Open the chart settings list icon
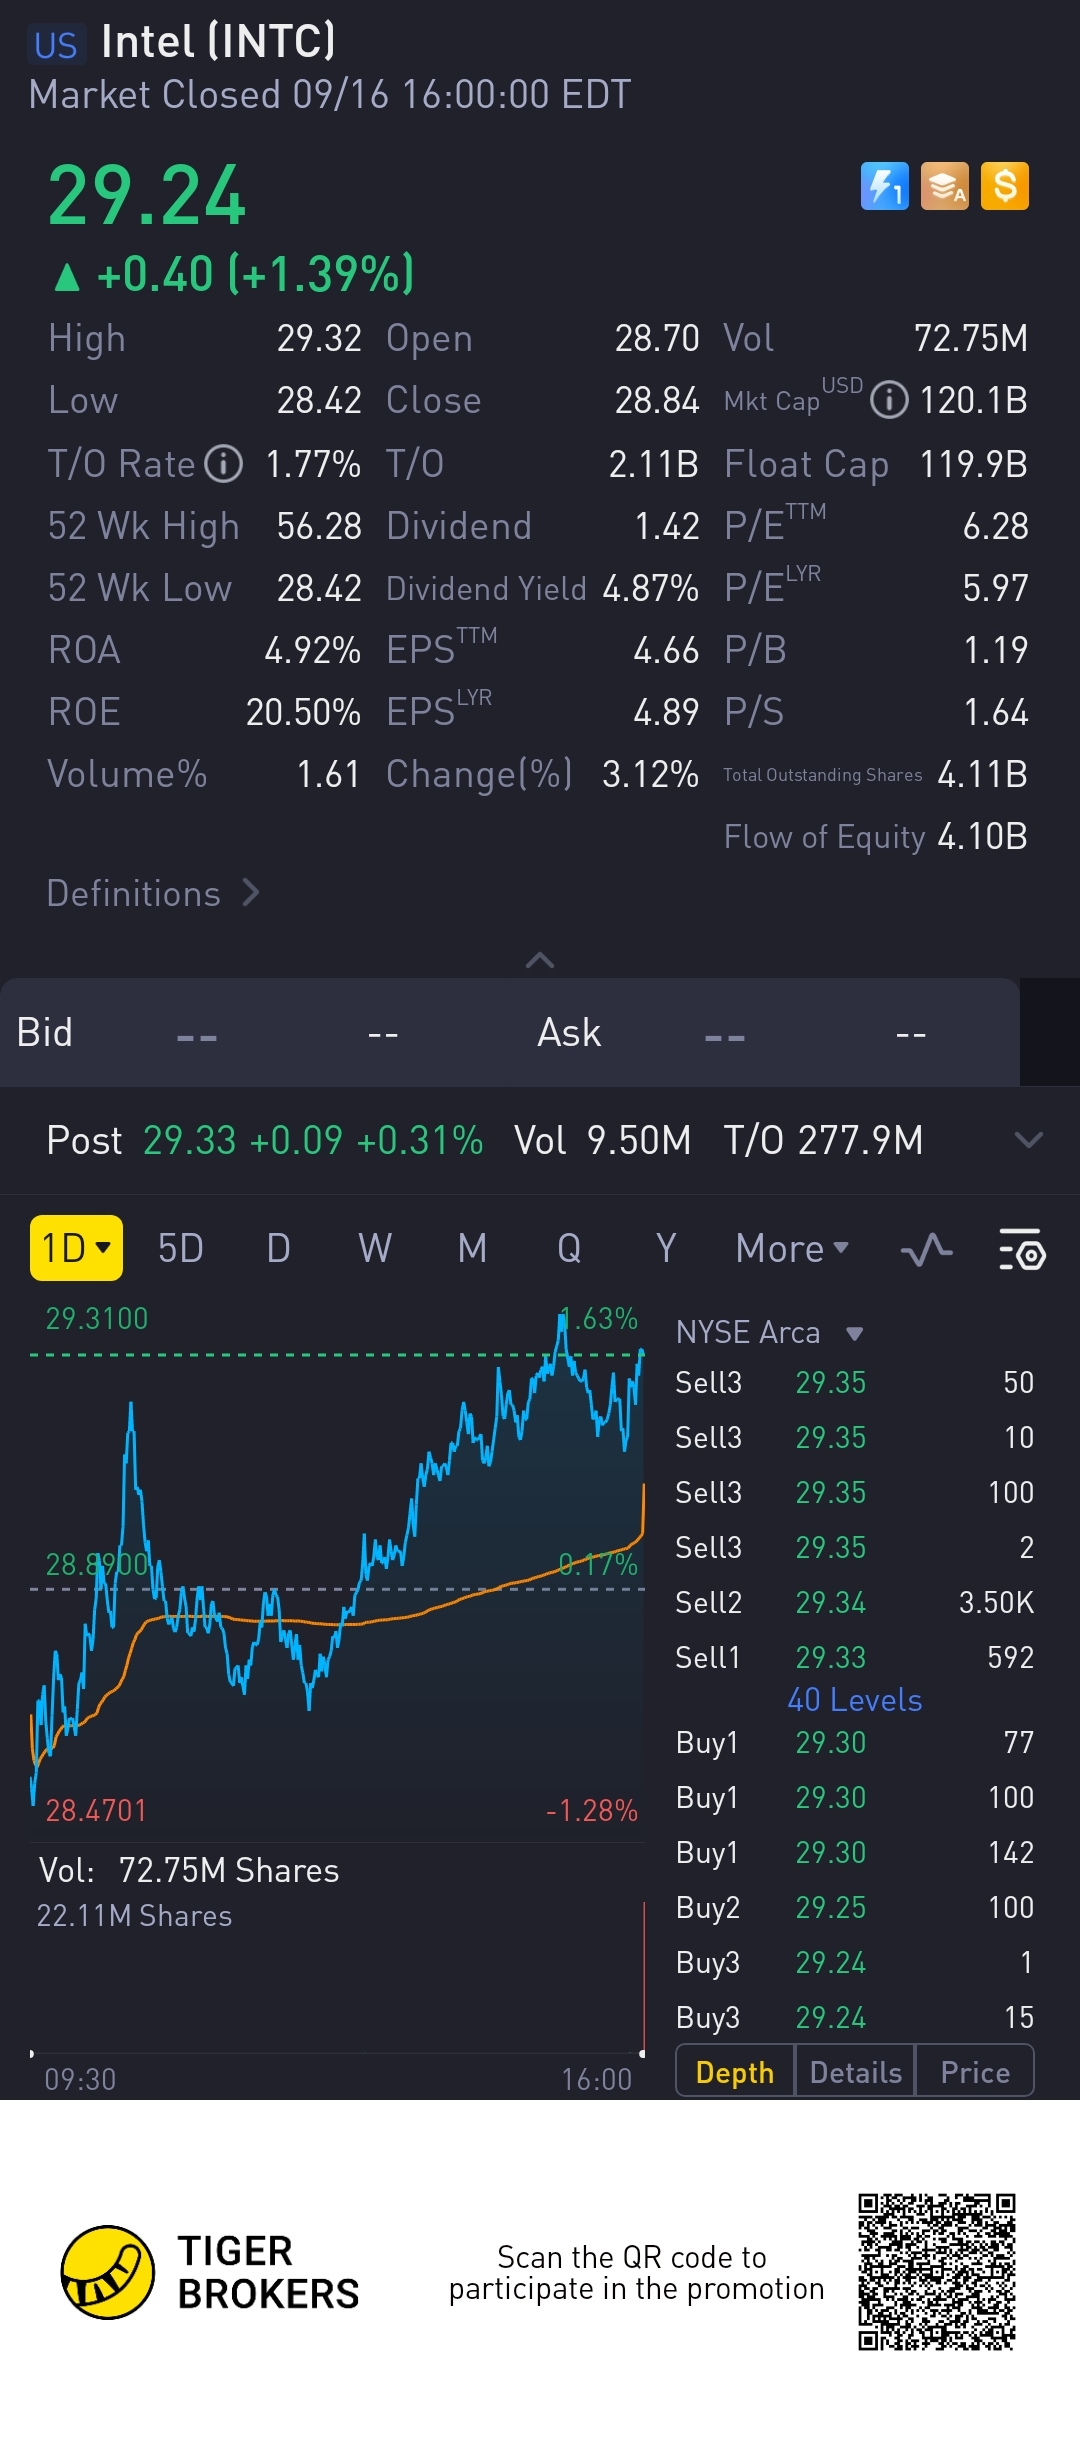 [x=1022, y=1249]
